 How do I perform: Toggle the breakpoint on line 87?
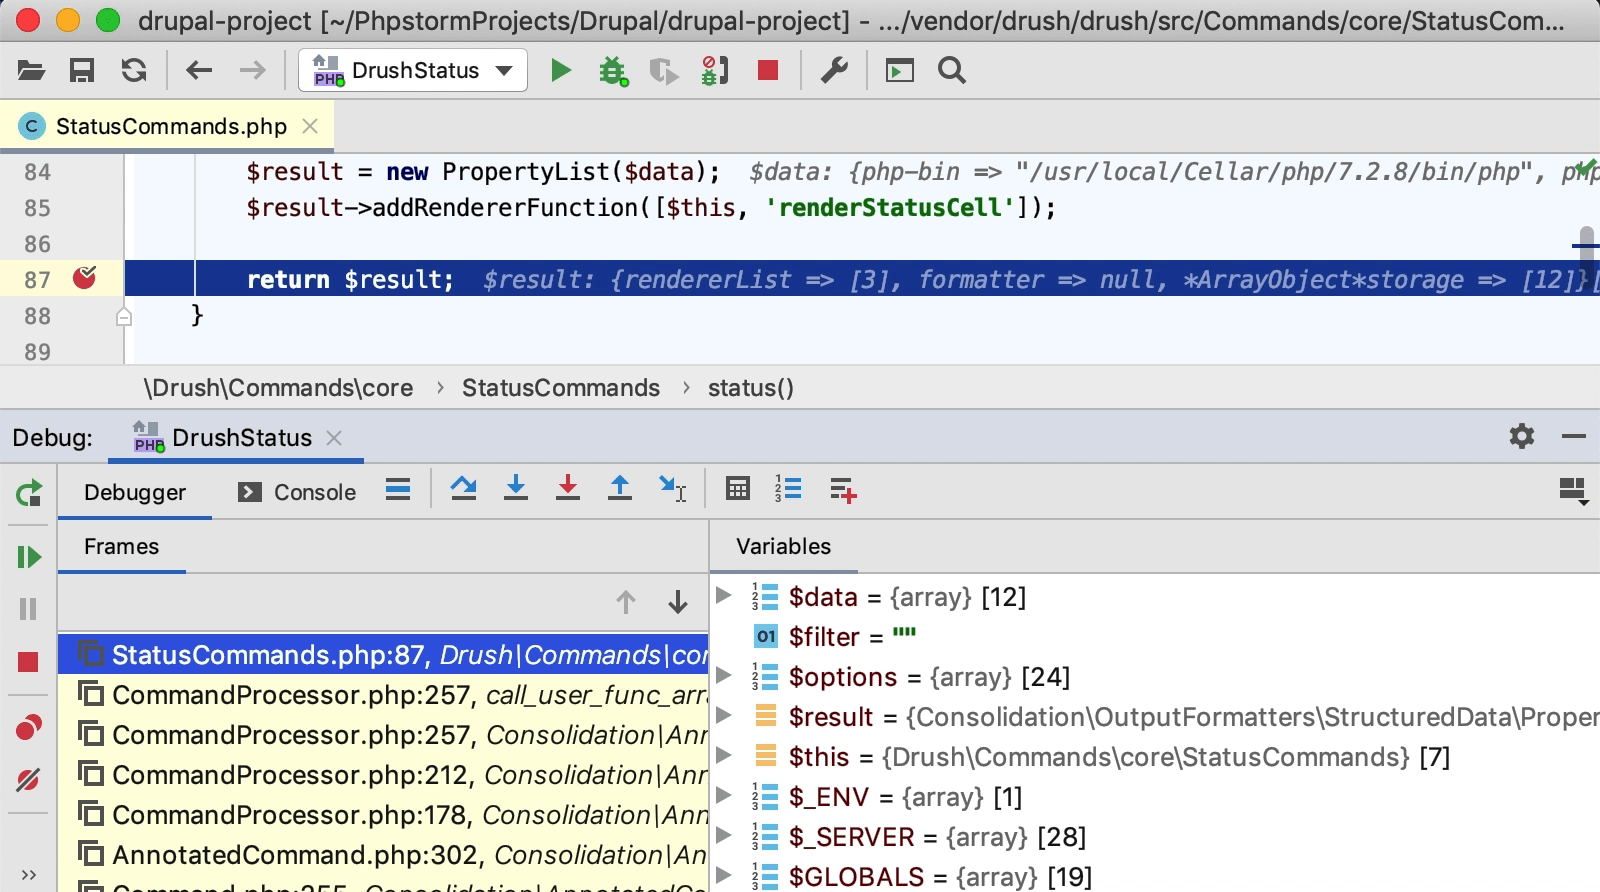point(85,278)
